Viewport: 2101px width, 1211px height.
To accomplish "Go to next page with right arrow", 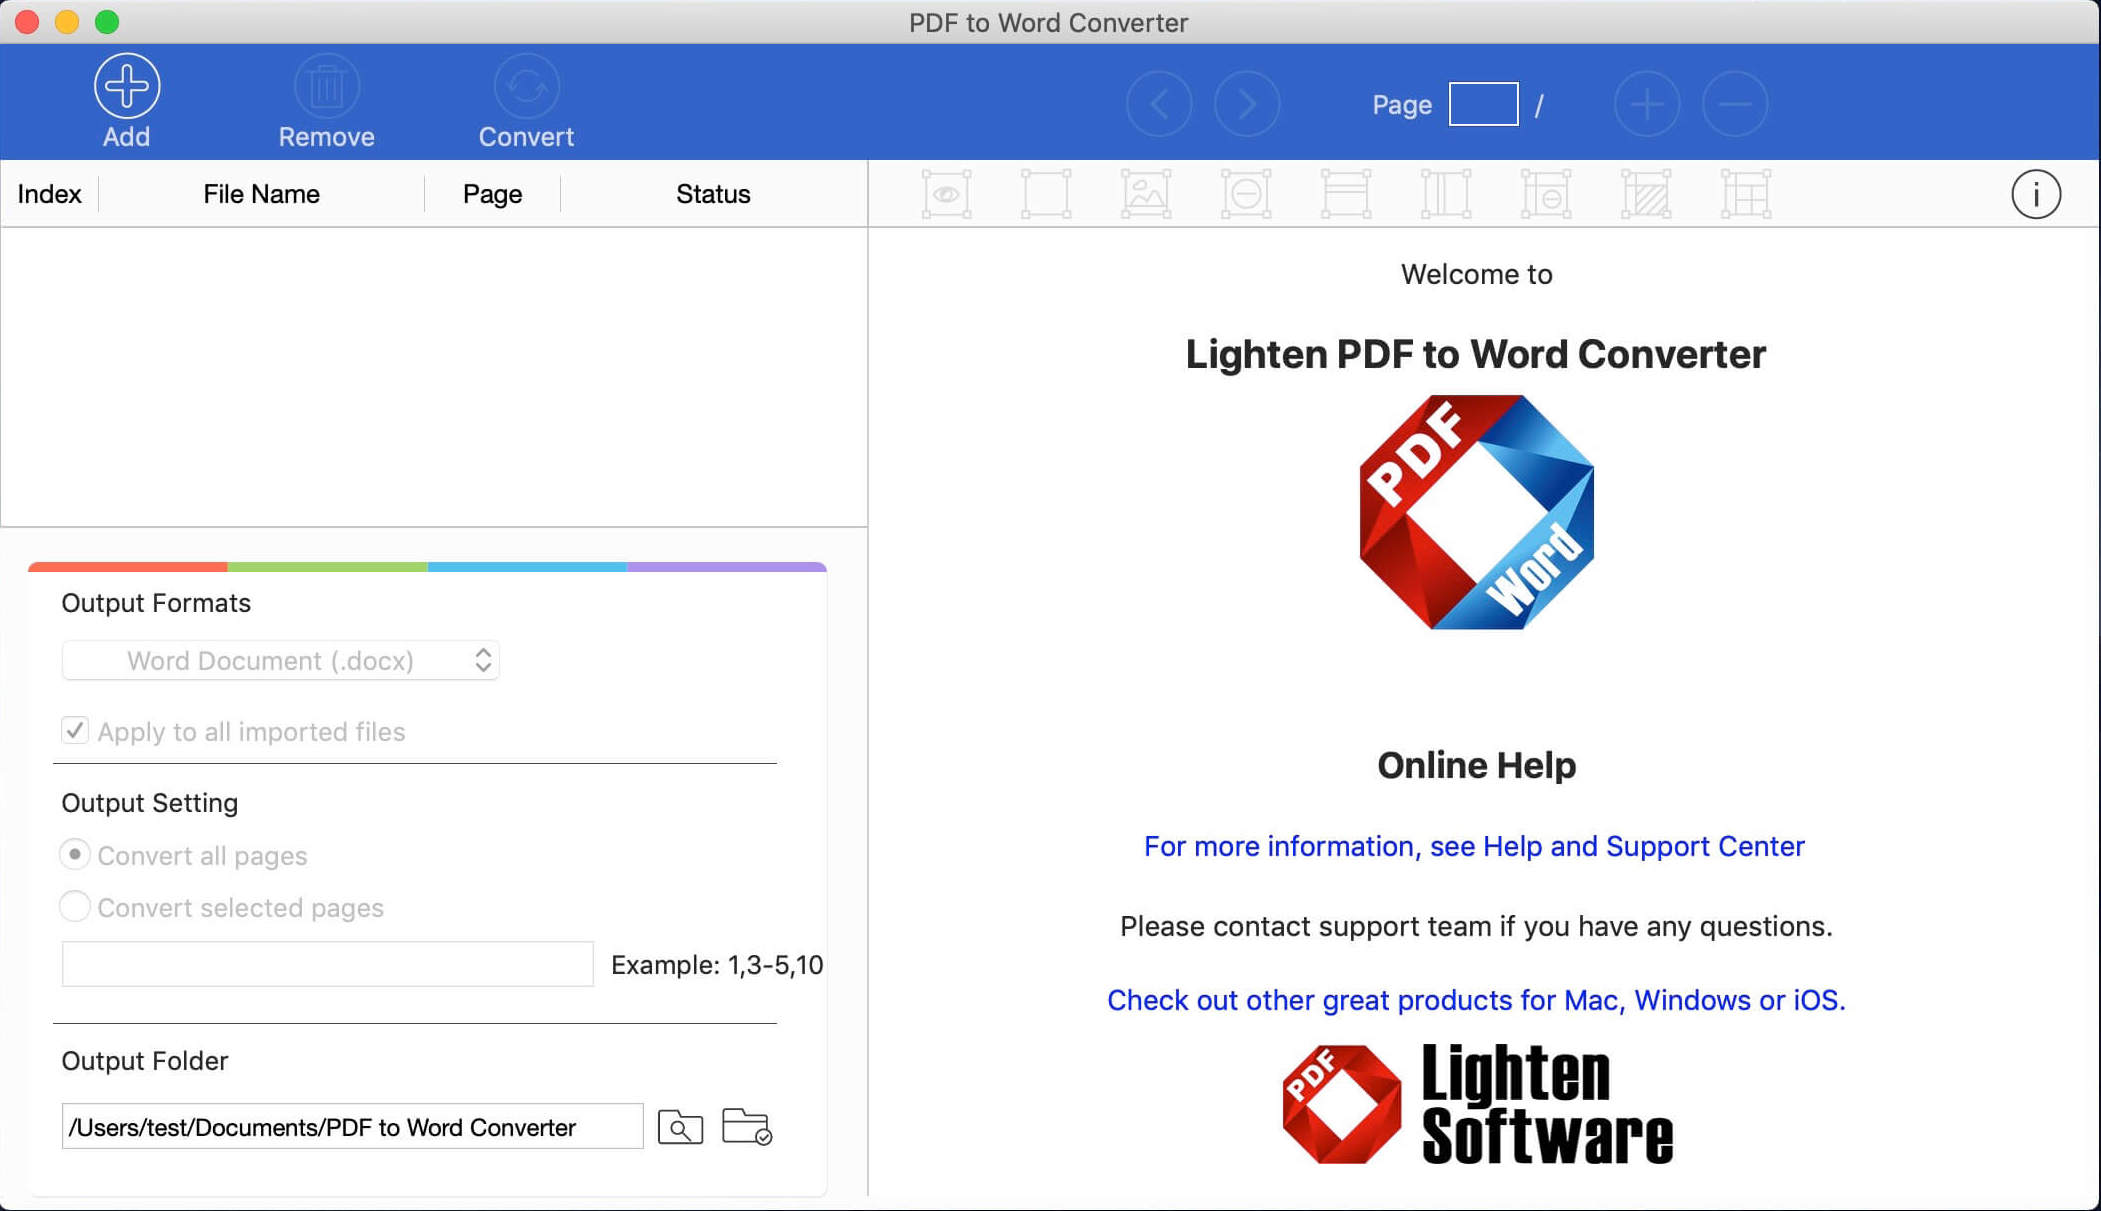I will pos(1247,104).
